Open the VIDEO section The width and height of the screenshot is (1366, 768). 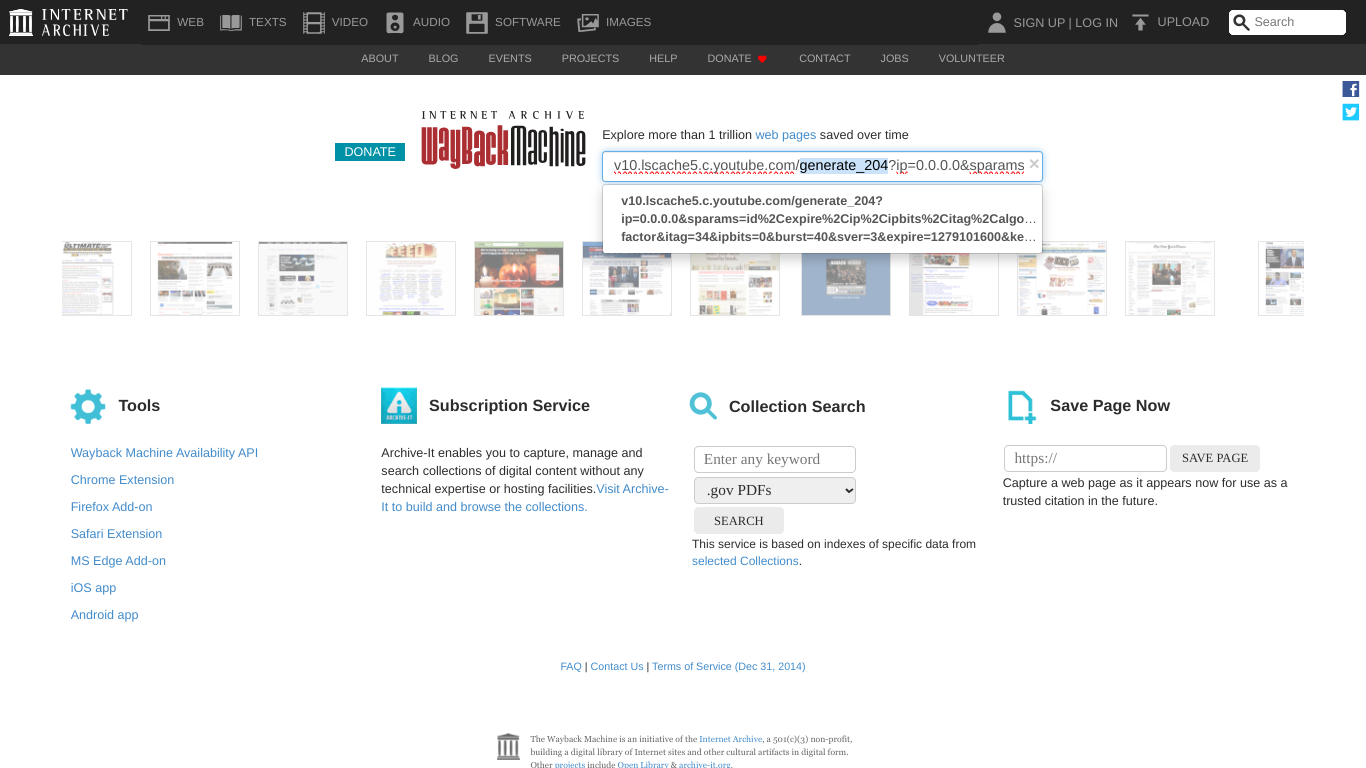(x=335, y=21)
